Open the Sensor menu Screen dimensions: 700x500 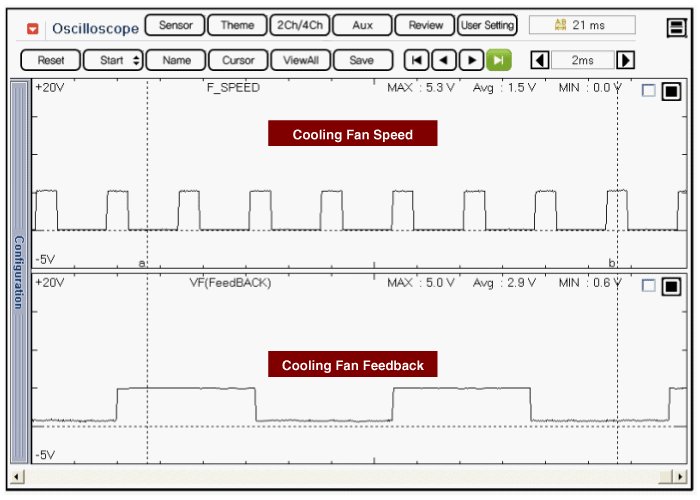coord(174,25)
